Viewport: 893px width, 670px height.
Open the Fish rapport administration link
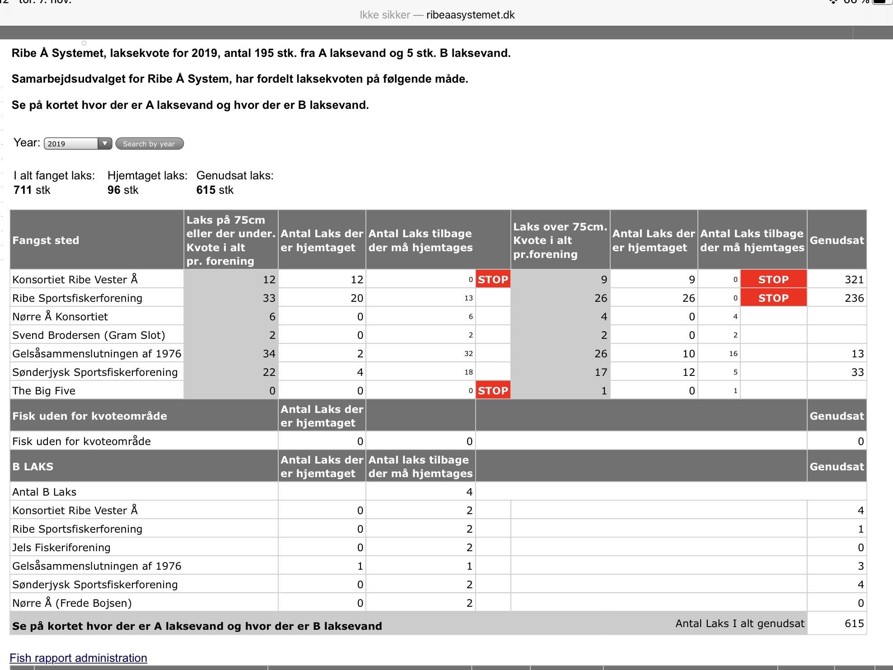78,658
